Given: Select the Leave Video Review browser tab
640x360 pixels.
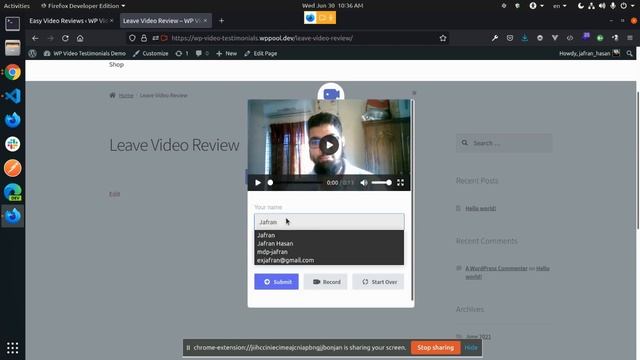Looking at the screenshot, I should click(x=161, y=20).
